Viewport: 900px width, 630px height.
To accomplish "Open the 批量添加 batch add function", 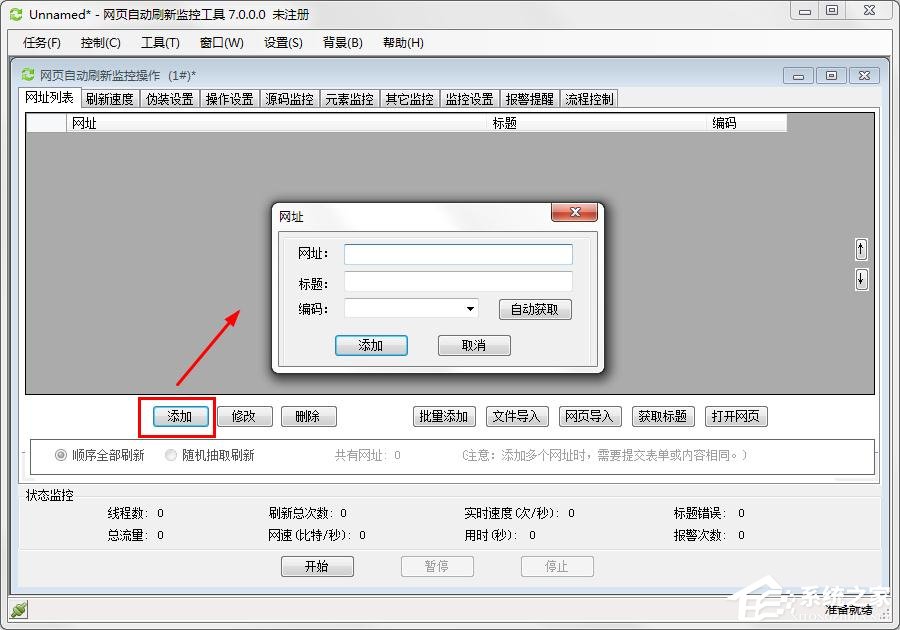I will [443, 417].
